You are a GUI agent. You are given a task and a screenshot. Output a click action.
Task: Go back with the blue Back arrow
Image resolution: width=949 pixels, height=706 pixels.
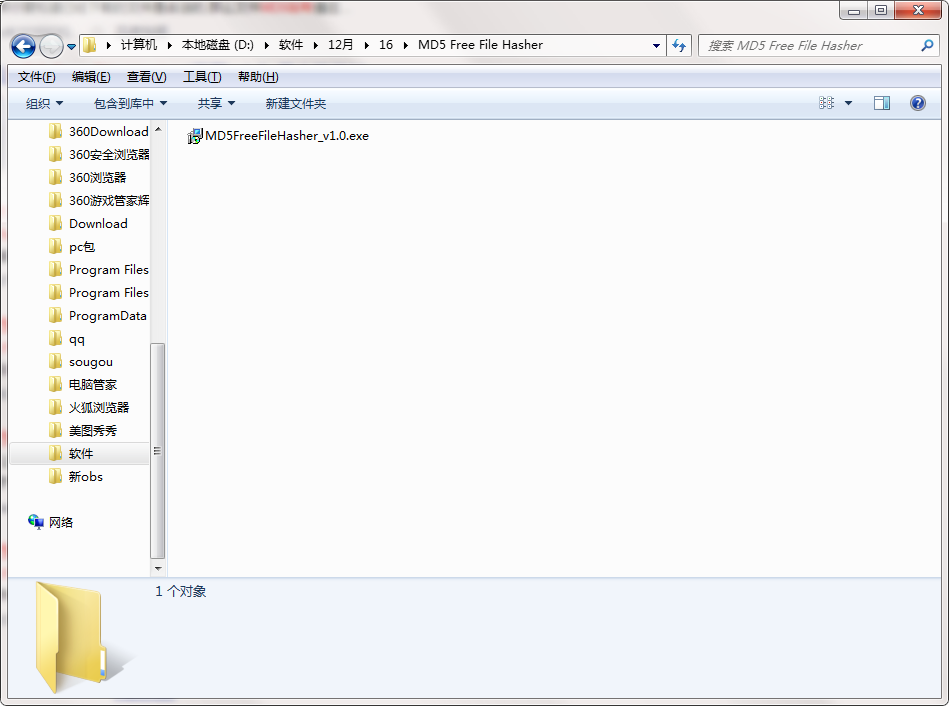tap(24, 46)
